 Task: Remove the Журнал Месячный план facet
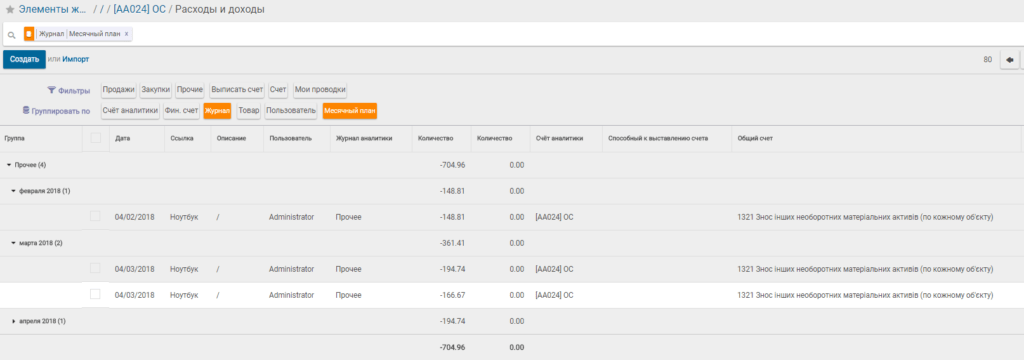pos(127,34)
